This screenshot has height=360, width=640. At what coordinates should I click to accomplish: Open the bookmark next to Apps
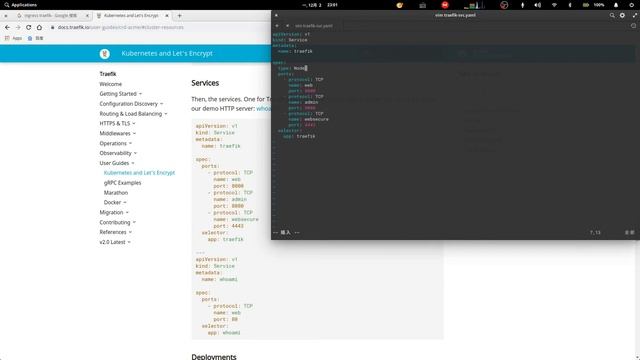36,38
